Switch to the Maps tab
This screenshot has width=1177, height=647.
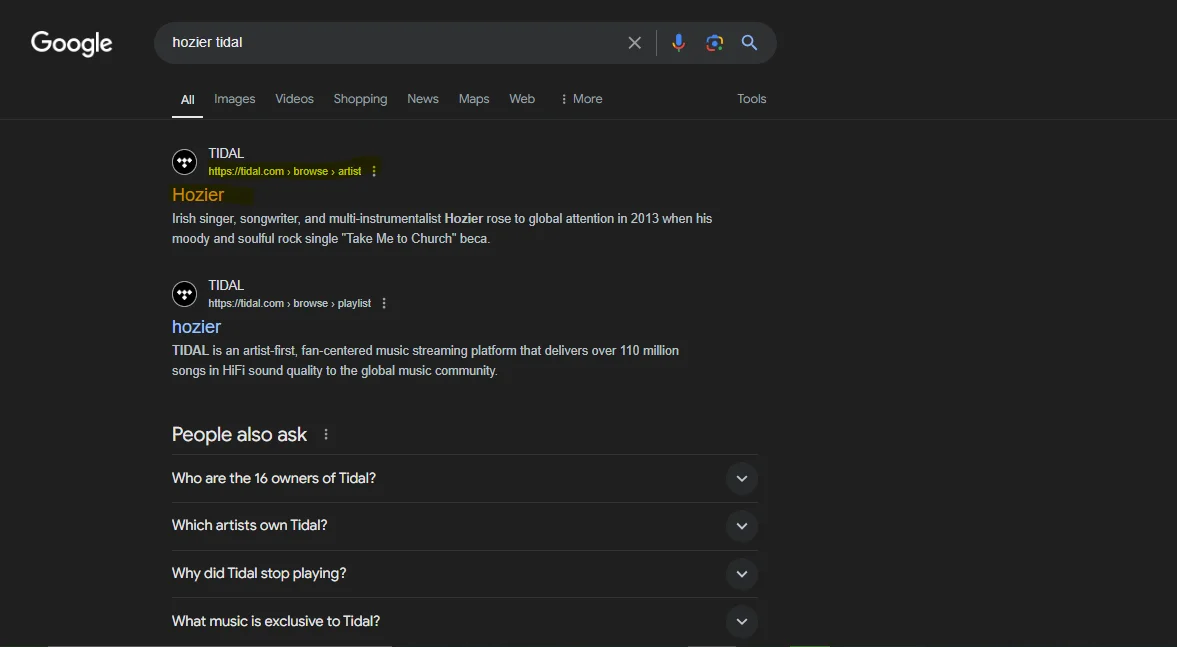pyautogui.click(x=474, y=99)
